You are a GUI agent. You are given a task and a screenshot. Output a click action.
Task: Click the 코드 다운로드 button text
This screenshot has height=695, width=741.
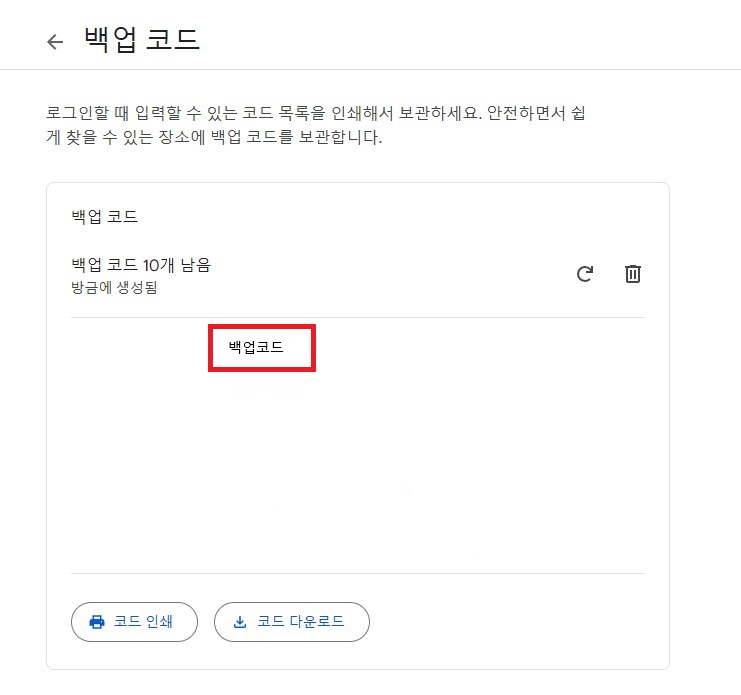point(301,621)
